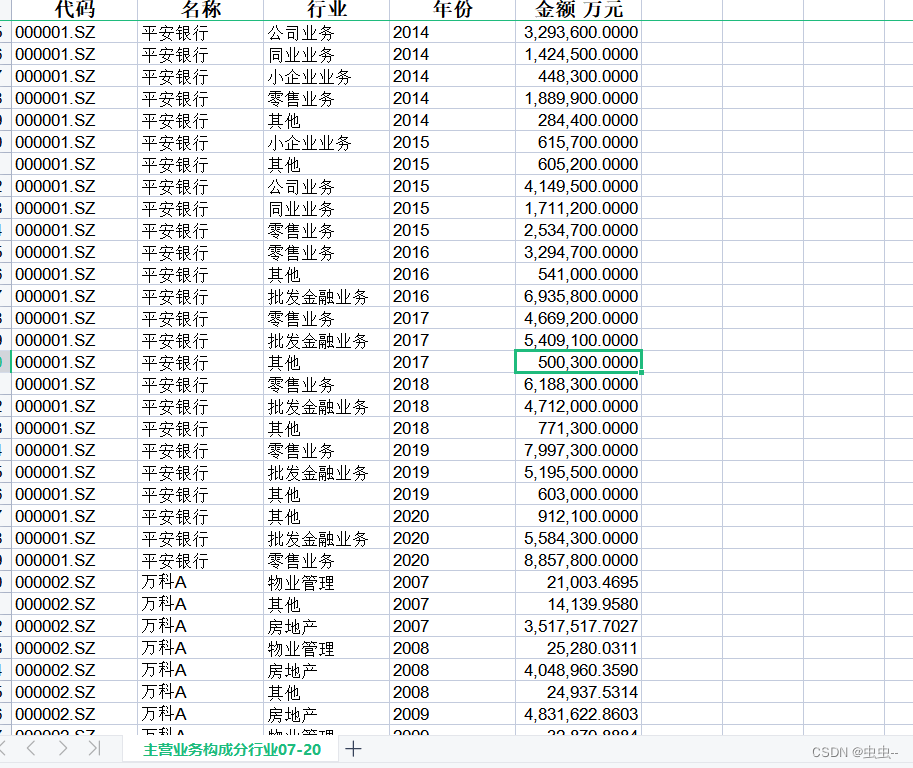
Task: Click amount cell 5,409,100.0000
Action: tap(579, 340)
